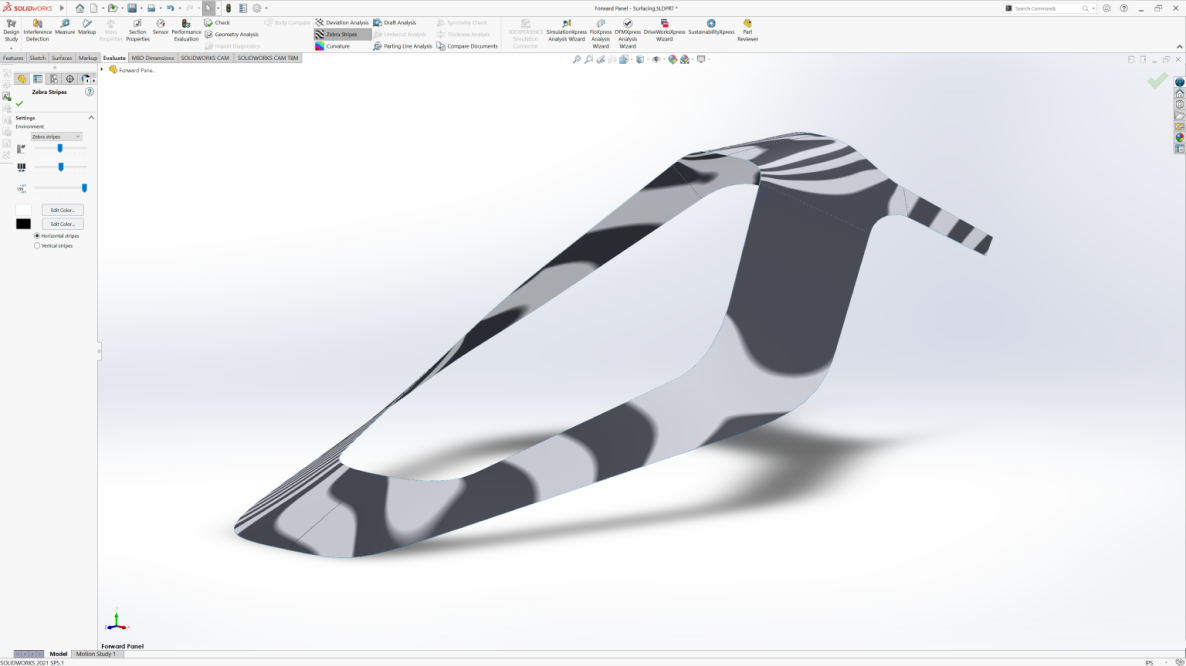Screen dimensions: 1186x666
Task: Select Vertical stripes option
Action: click(37, 246)
